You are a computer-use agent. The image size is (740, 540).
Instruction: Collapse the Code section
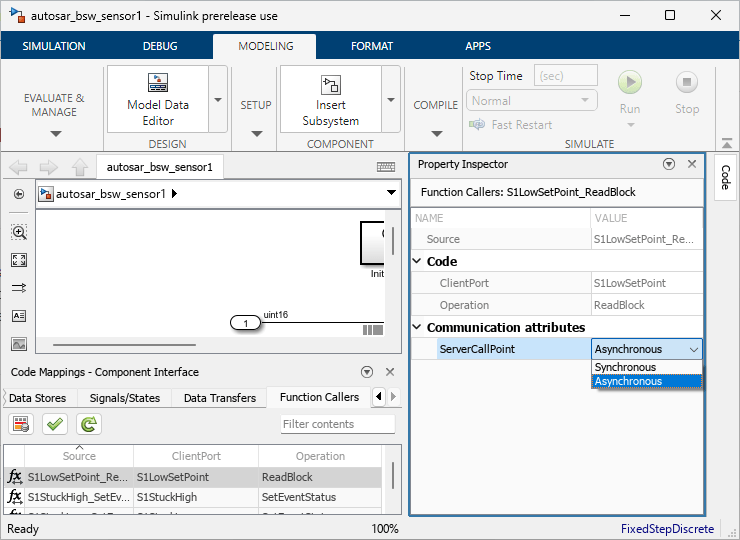(418, 261)
